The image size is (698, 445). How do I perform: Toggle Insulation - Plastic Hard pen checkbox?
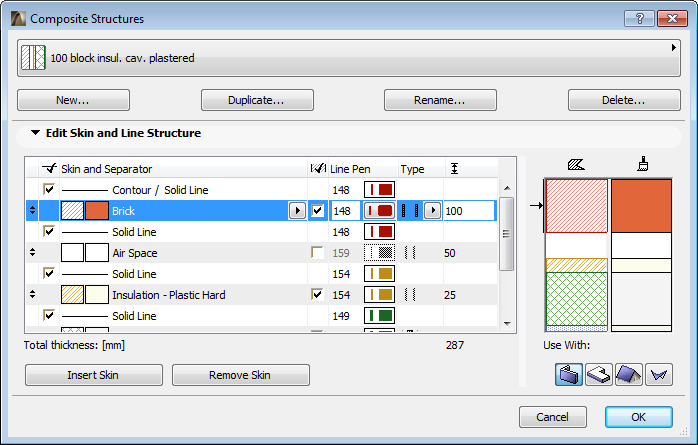(318, 295)
